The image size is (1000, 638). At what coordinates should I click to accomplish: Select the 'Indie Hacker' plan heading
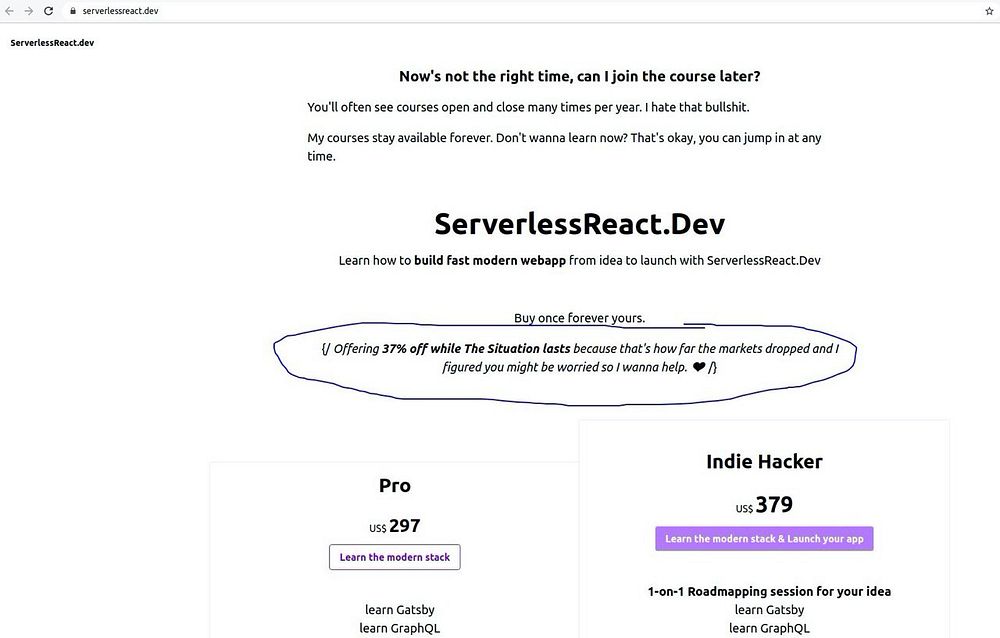tap(764, 461)
